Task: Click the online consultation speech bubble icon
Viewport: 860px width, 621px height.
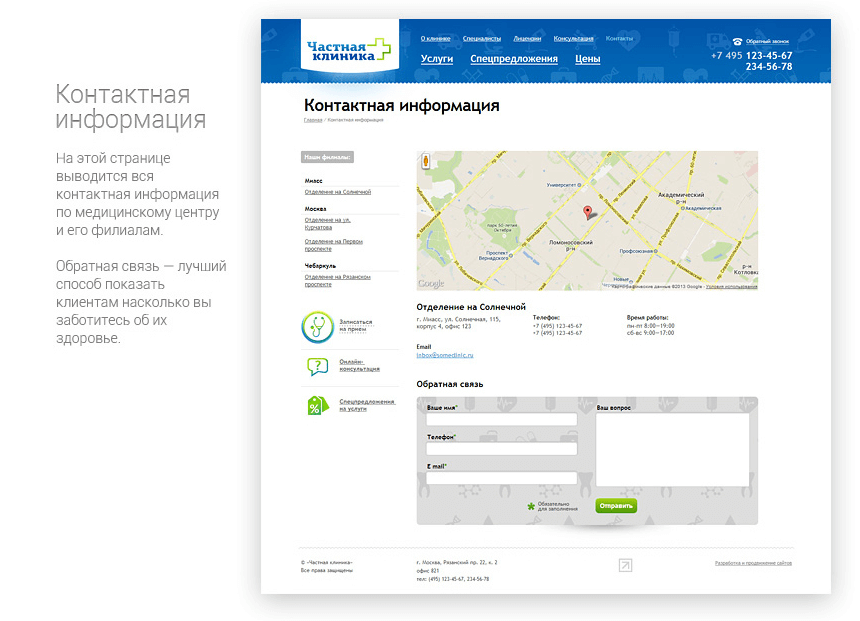Action: pyautogui.click(x=316, y=366)
